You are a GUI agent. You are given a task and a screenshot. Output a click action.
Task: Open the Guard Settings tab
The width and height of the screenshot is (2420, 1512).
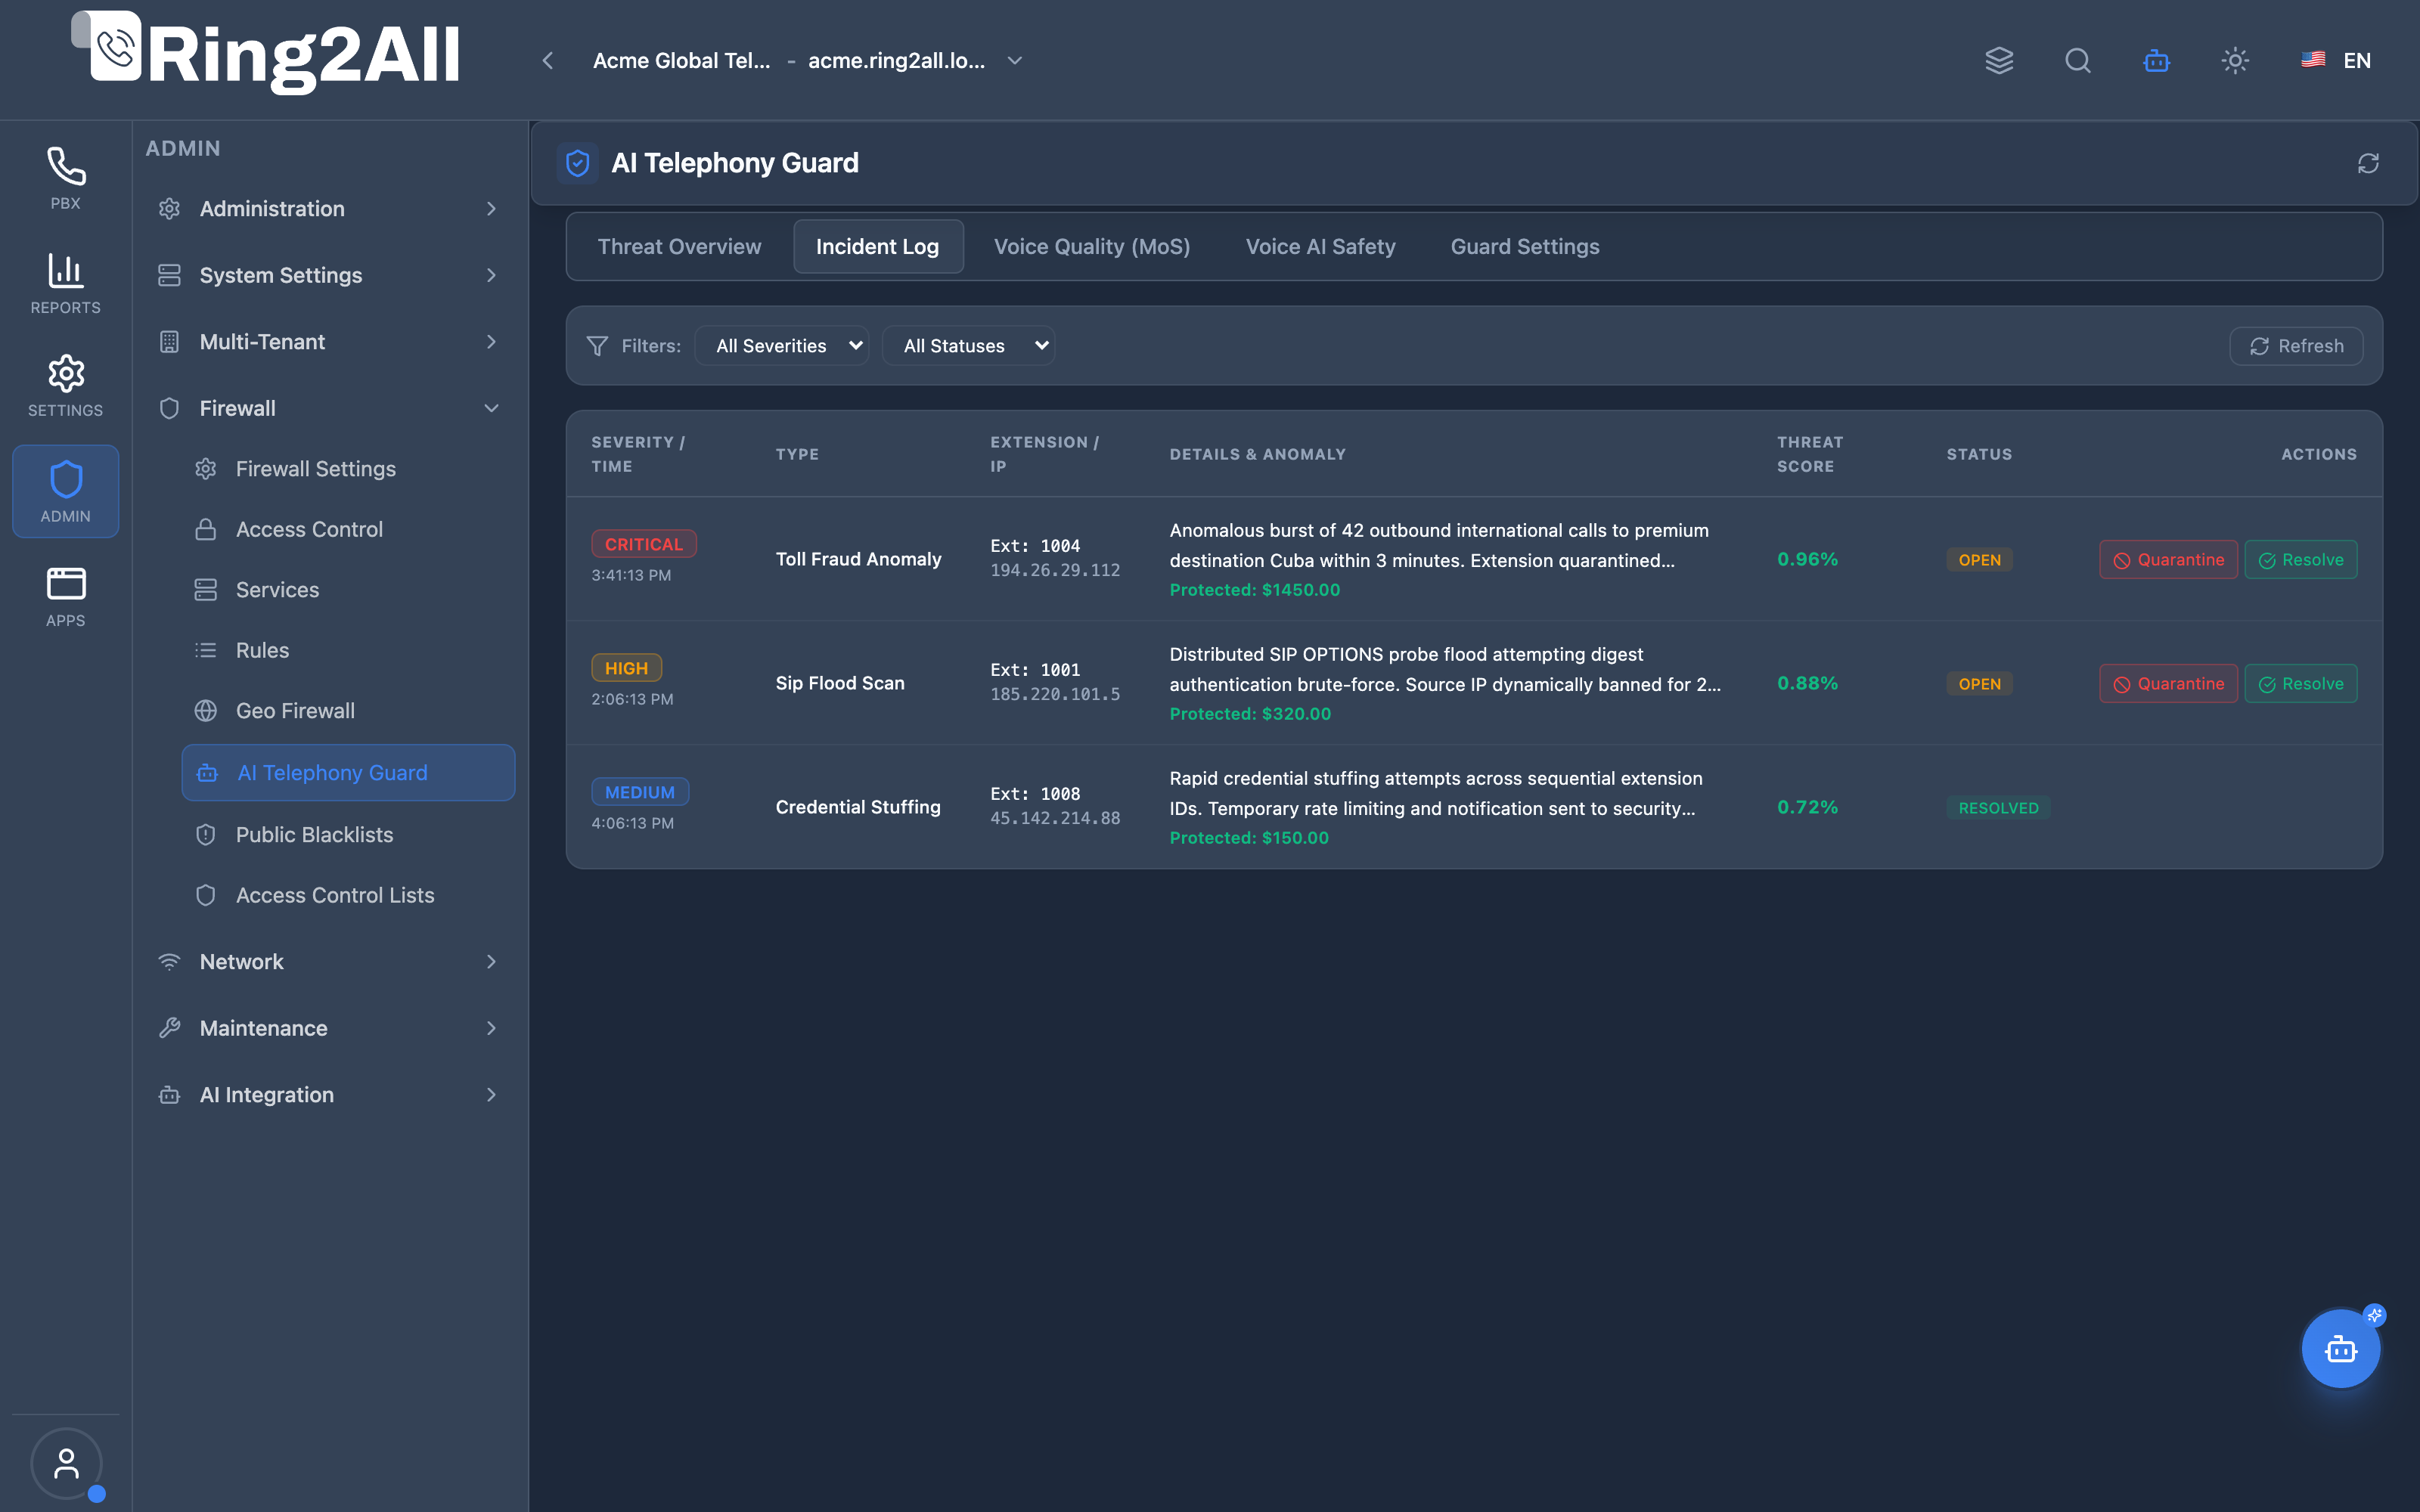pos(1525,246)
